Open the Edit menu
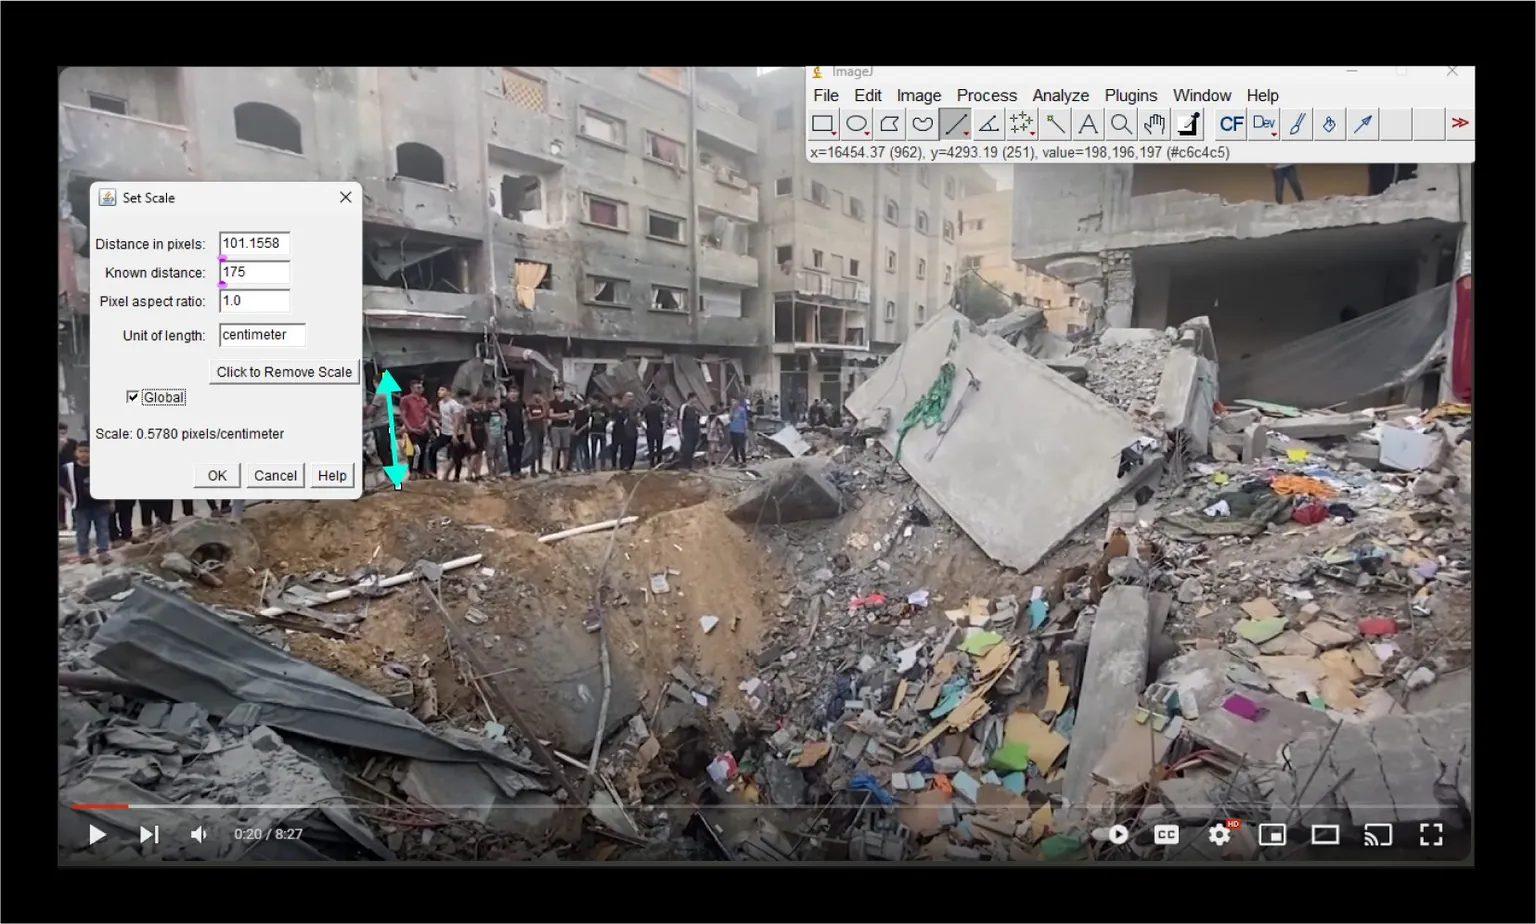This screenshot has width=1536, height=924. (867, 95)
